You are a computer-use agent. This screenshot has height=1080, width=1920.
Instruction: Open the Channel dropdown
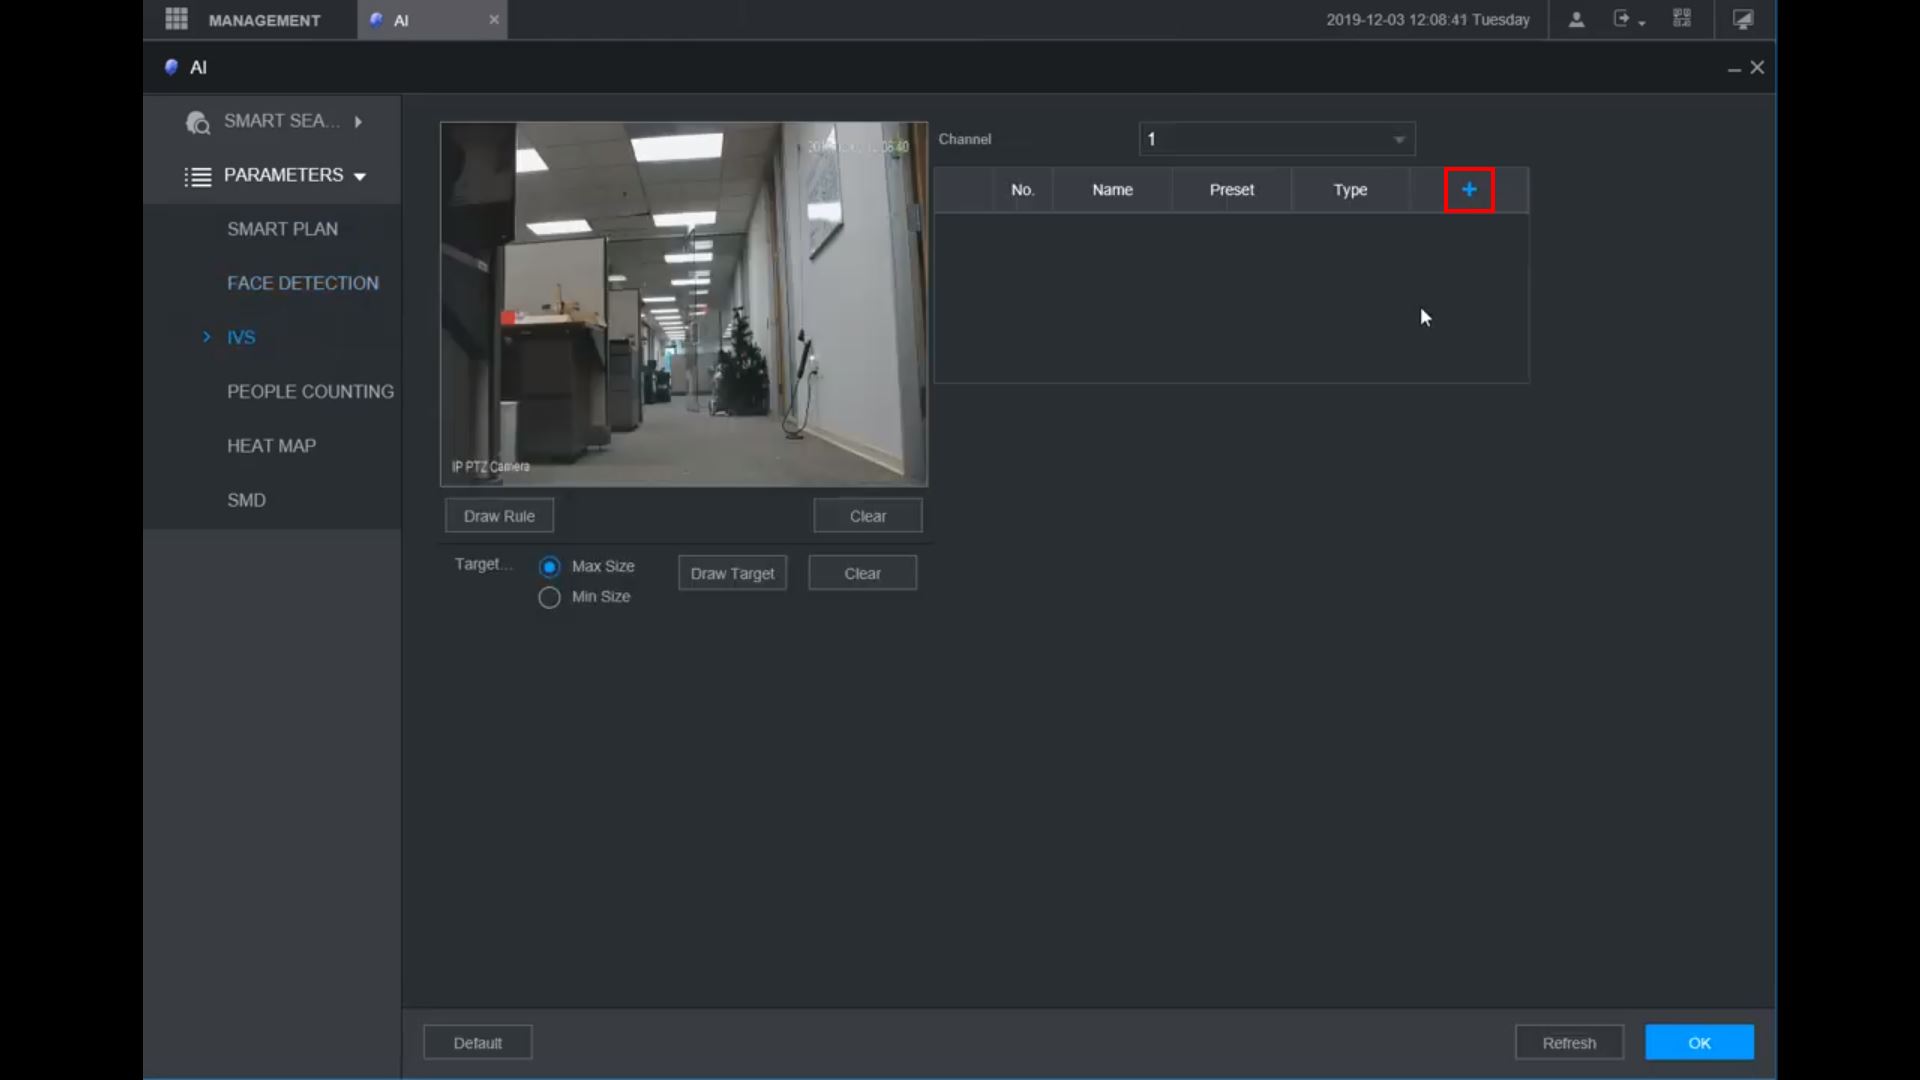pos(1277,139)
